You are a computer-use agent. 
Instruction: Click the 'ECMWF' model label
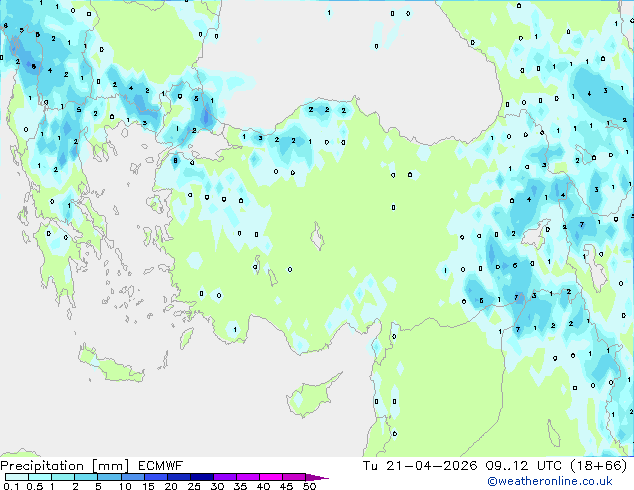click(x=160, y=466)
